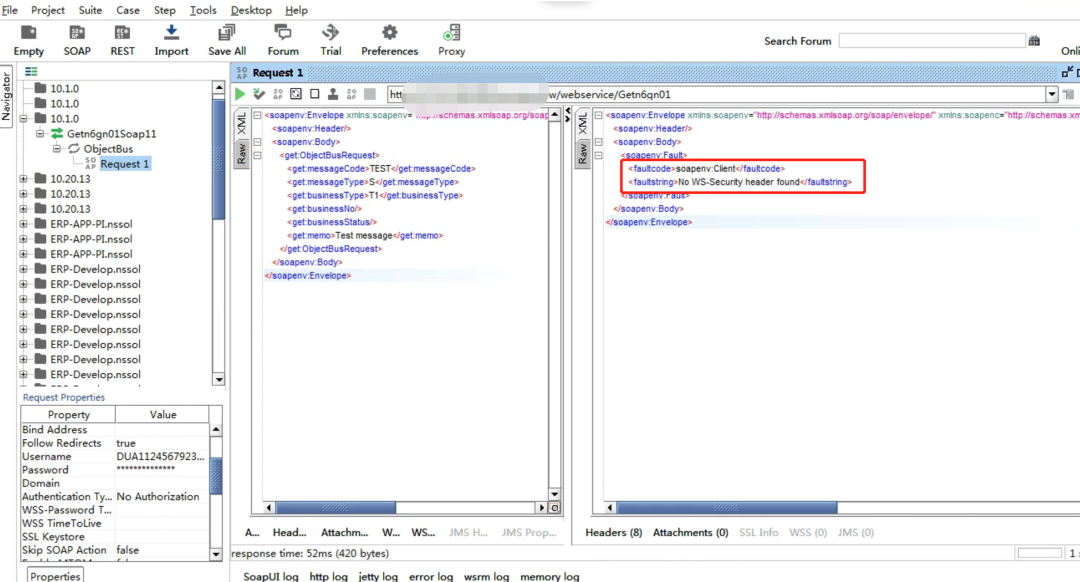Open the response Headers (8) tab

click(x=614, y=532)
